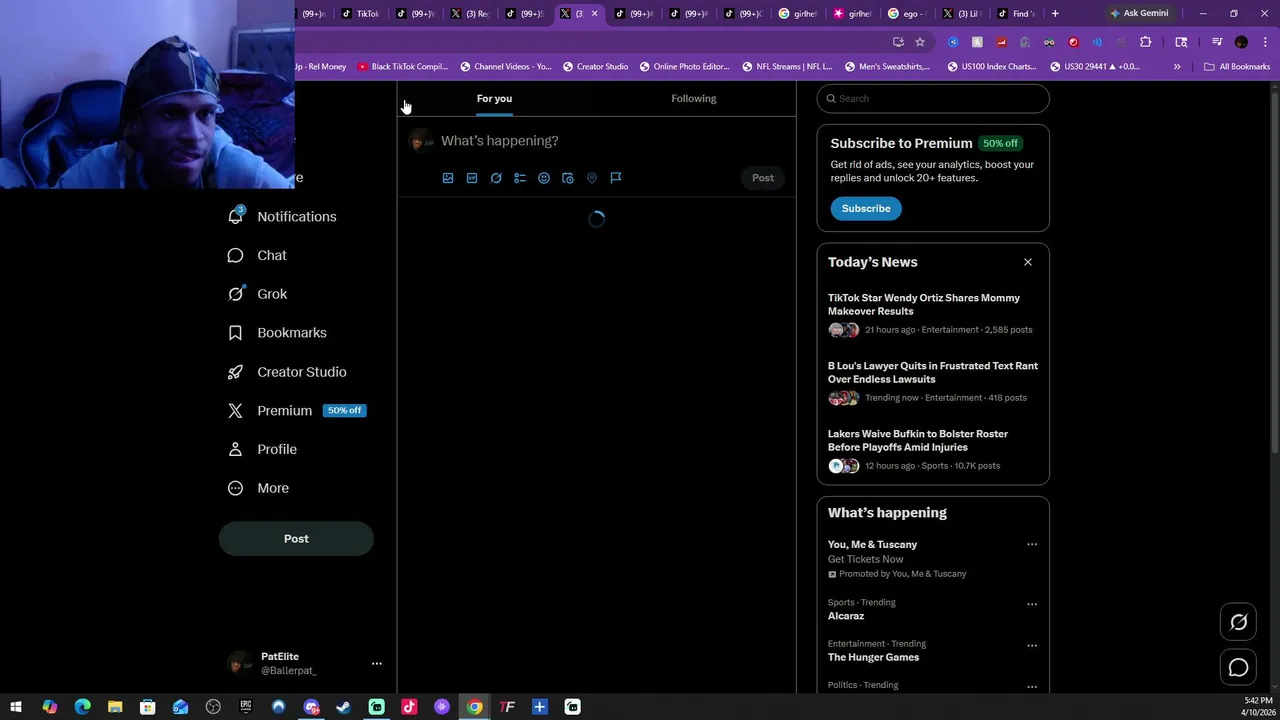Open Chrome tab search icon

(x=1181, y=42)
